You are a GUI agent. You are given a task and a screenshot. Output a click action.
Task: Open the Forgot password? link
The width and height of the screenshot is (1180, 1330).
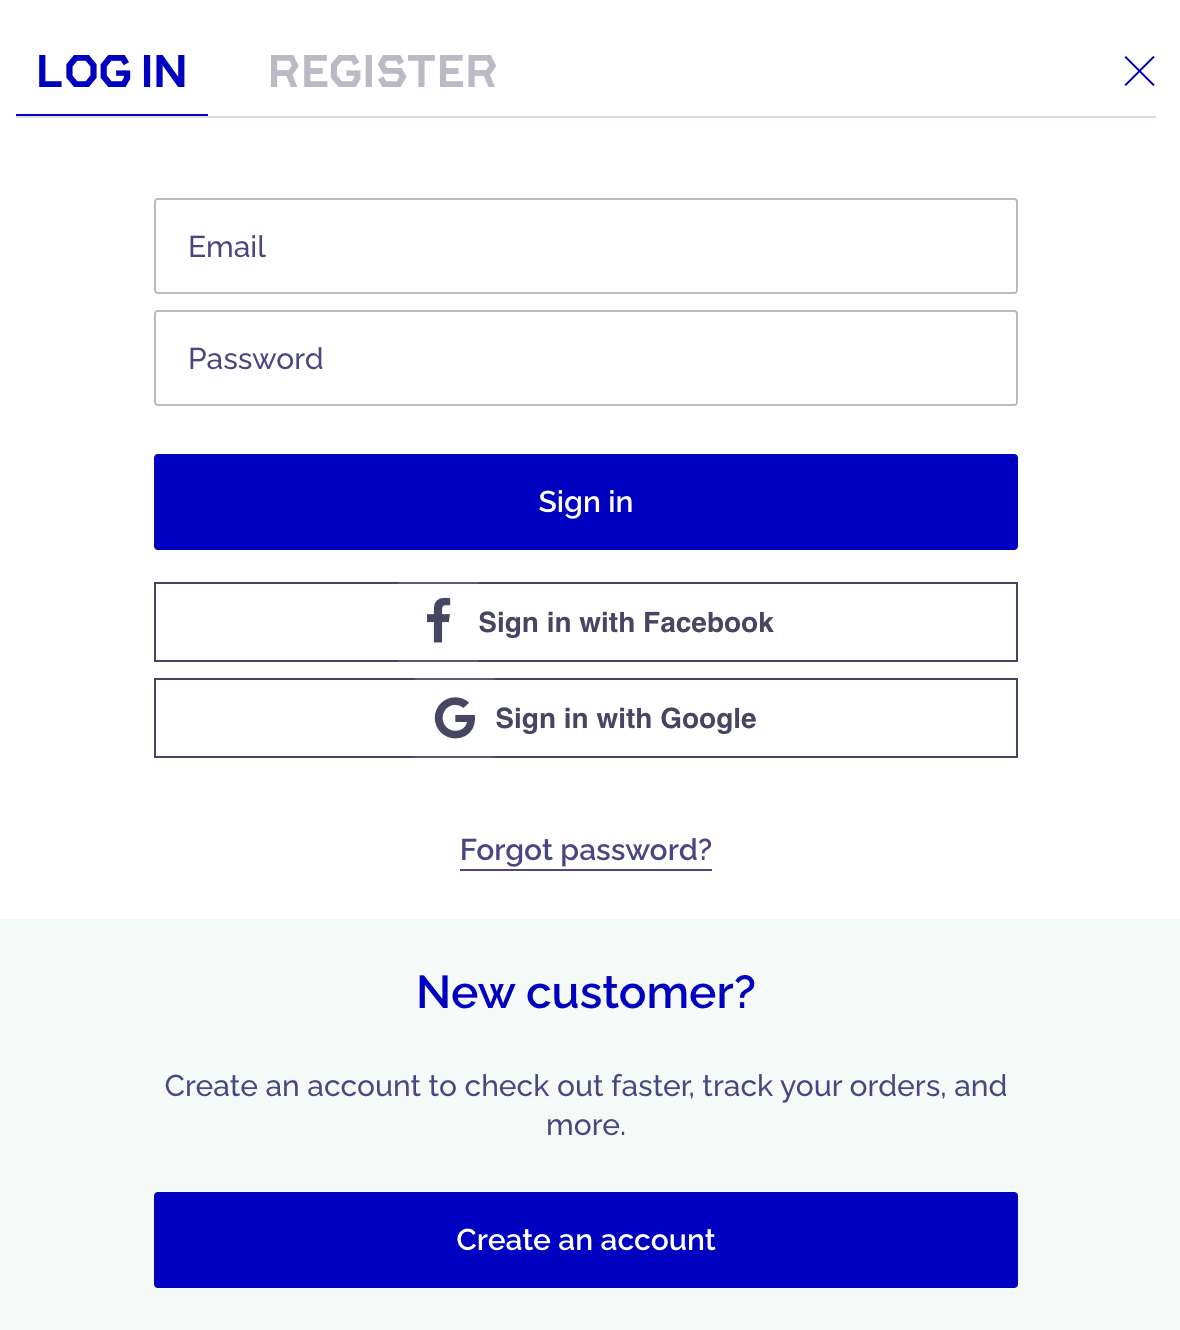tap(586, 850)
